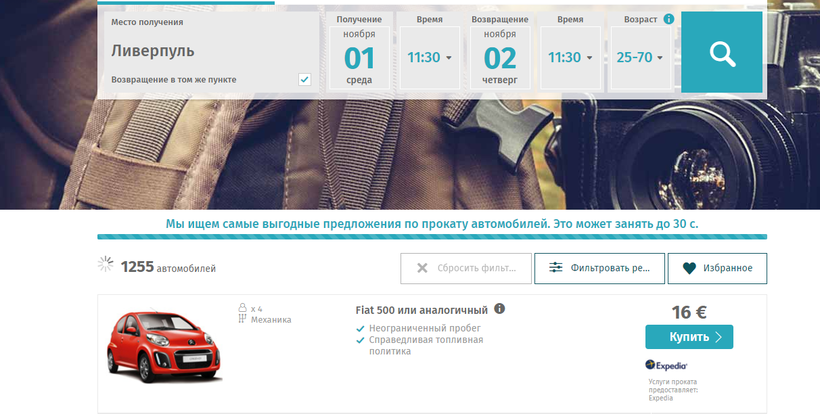Click the gearbox icon next to Механика
This screenshot has height=414, width=820.
(242, 319)
